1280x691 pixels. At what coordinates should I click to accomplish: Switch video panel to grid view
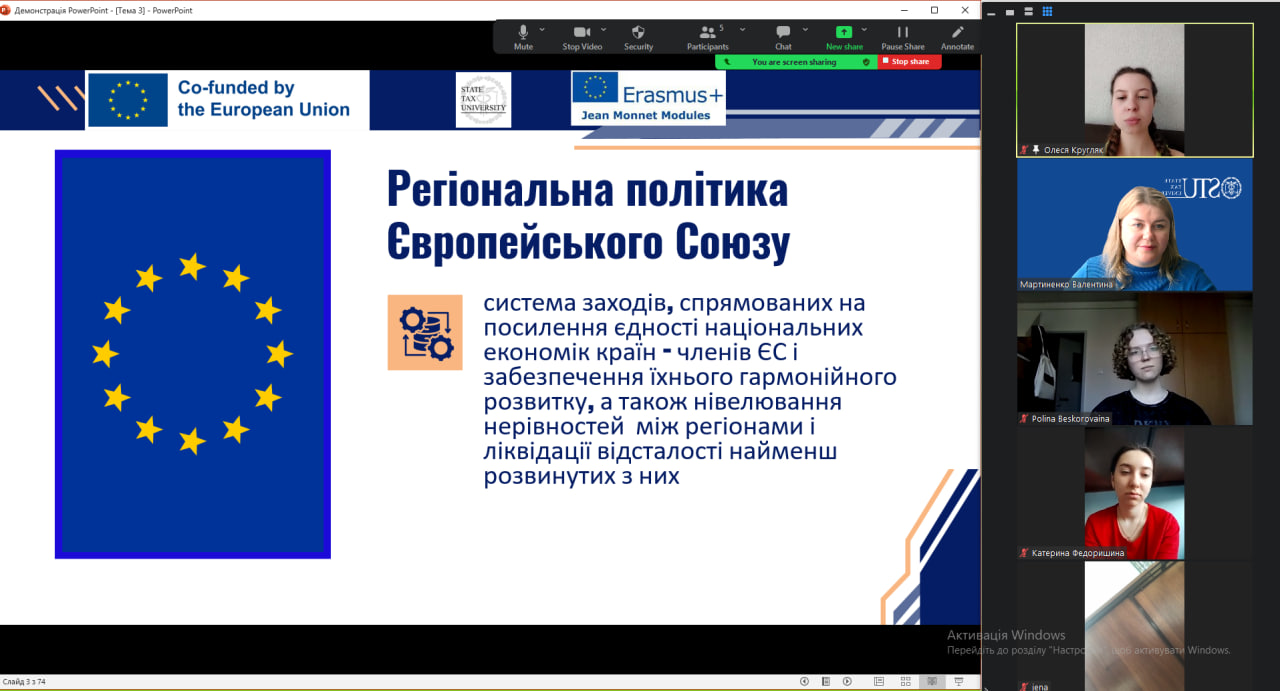coord(1048,11)
